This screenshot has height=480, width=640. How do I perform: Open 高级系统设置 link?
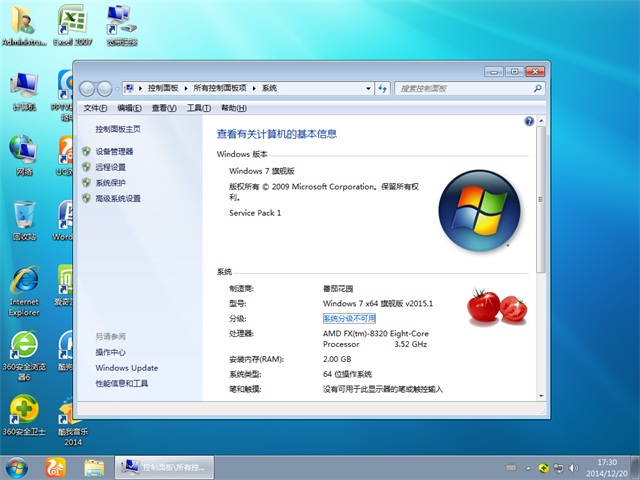pyautogui.click(x=118, y=198)
